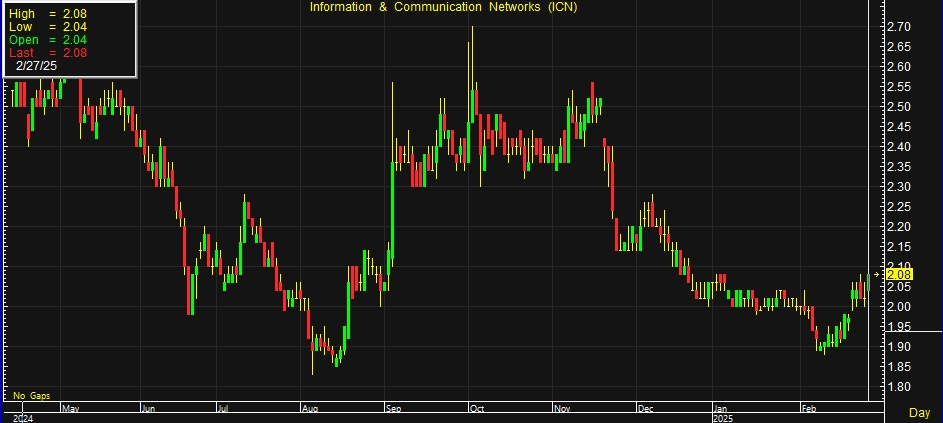Select the green Open = 2.04 line
The image size is (943, 423).
(x=46, y=39)
